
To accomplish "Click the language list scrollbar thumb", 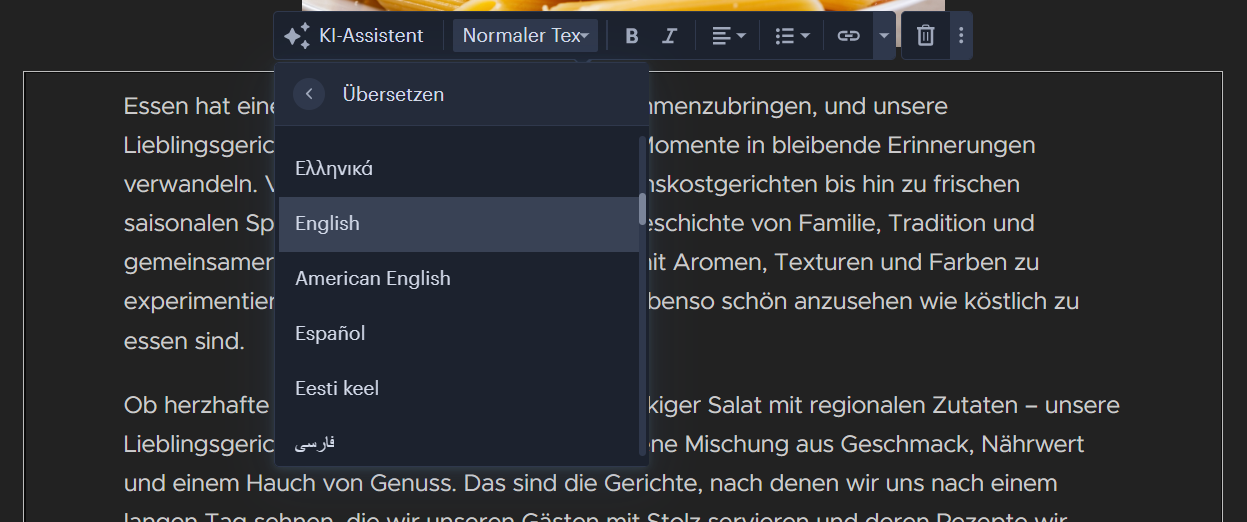I will 642,209.
